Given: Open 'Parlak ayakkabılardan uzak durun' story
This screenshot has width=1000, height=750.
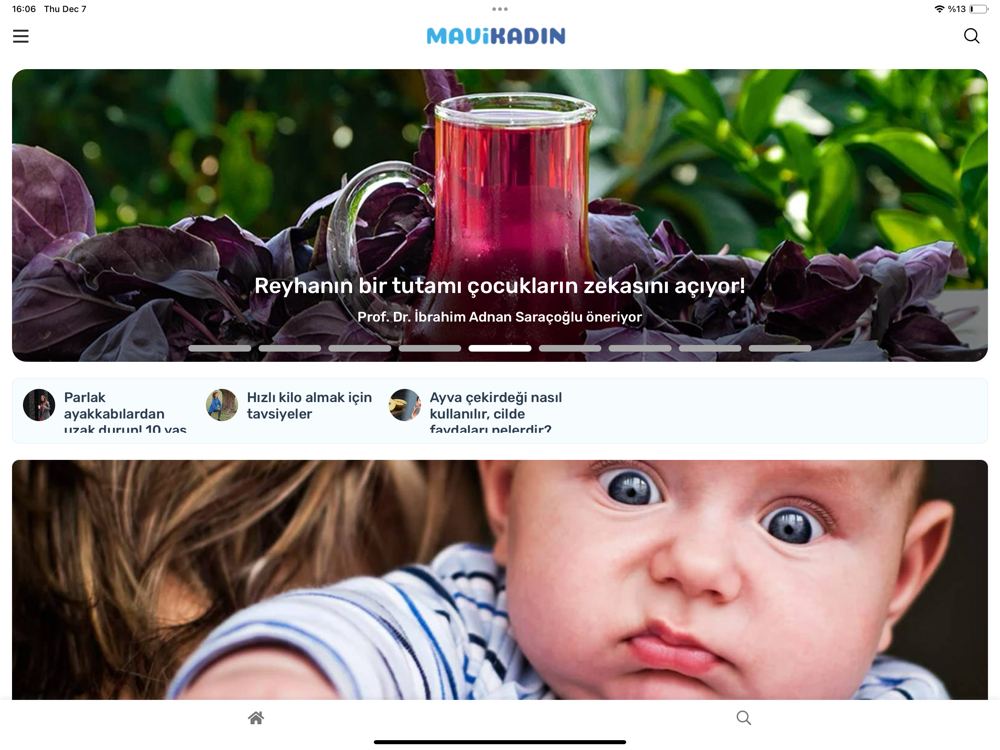Looking at the screenshot, I should [126, 413].
